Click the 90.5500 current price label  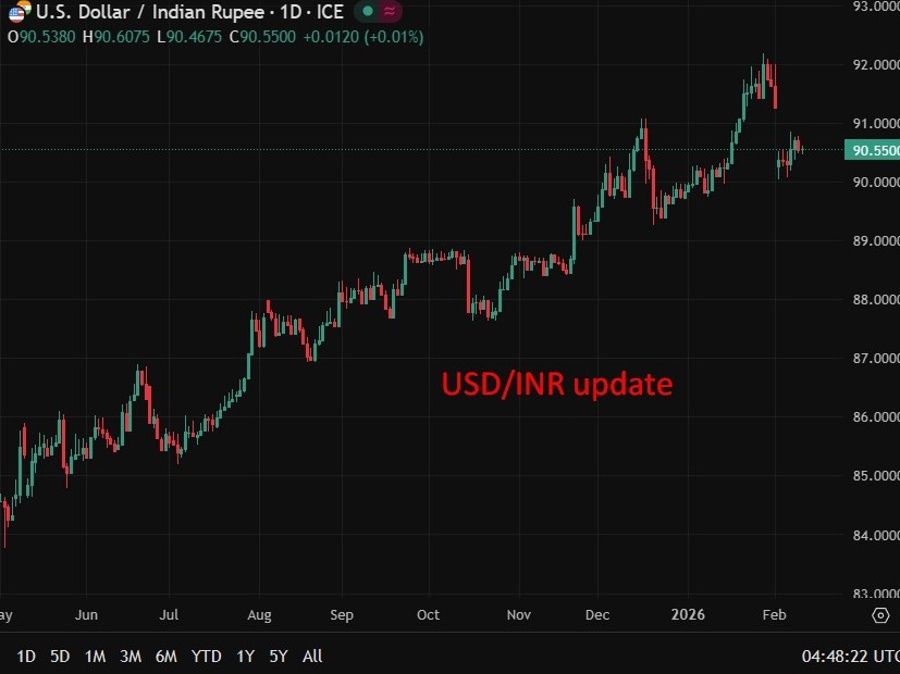pos(872,151)
